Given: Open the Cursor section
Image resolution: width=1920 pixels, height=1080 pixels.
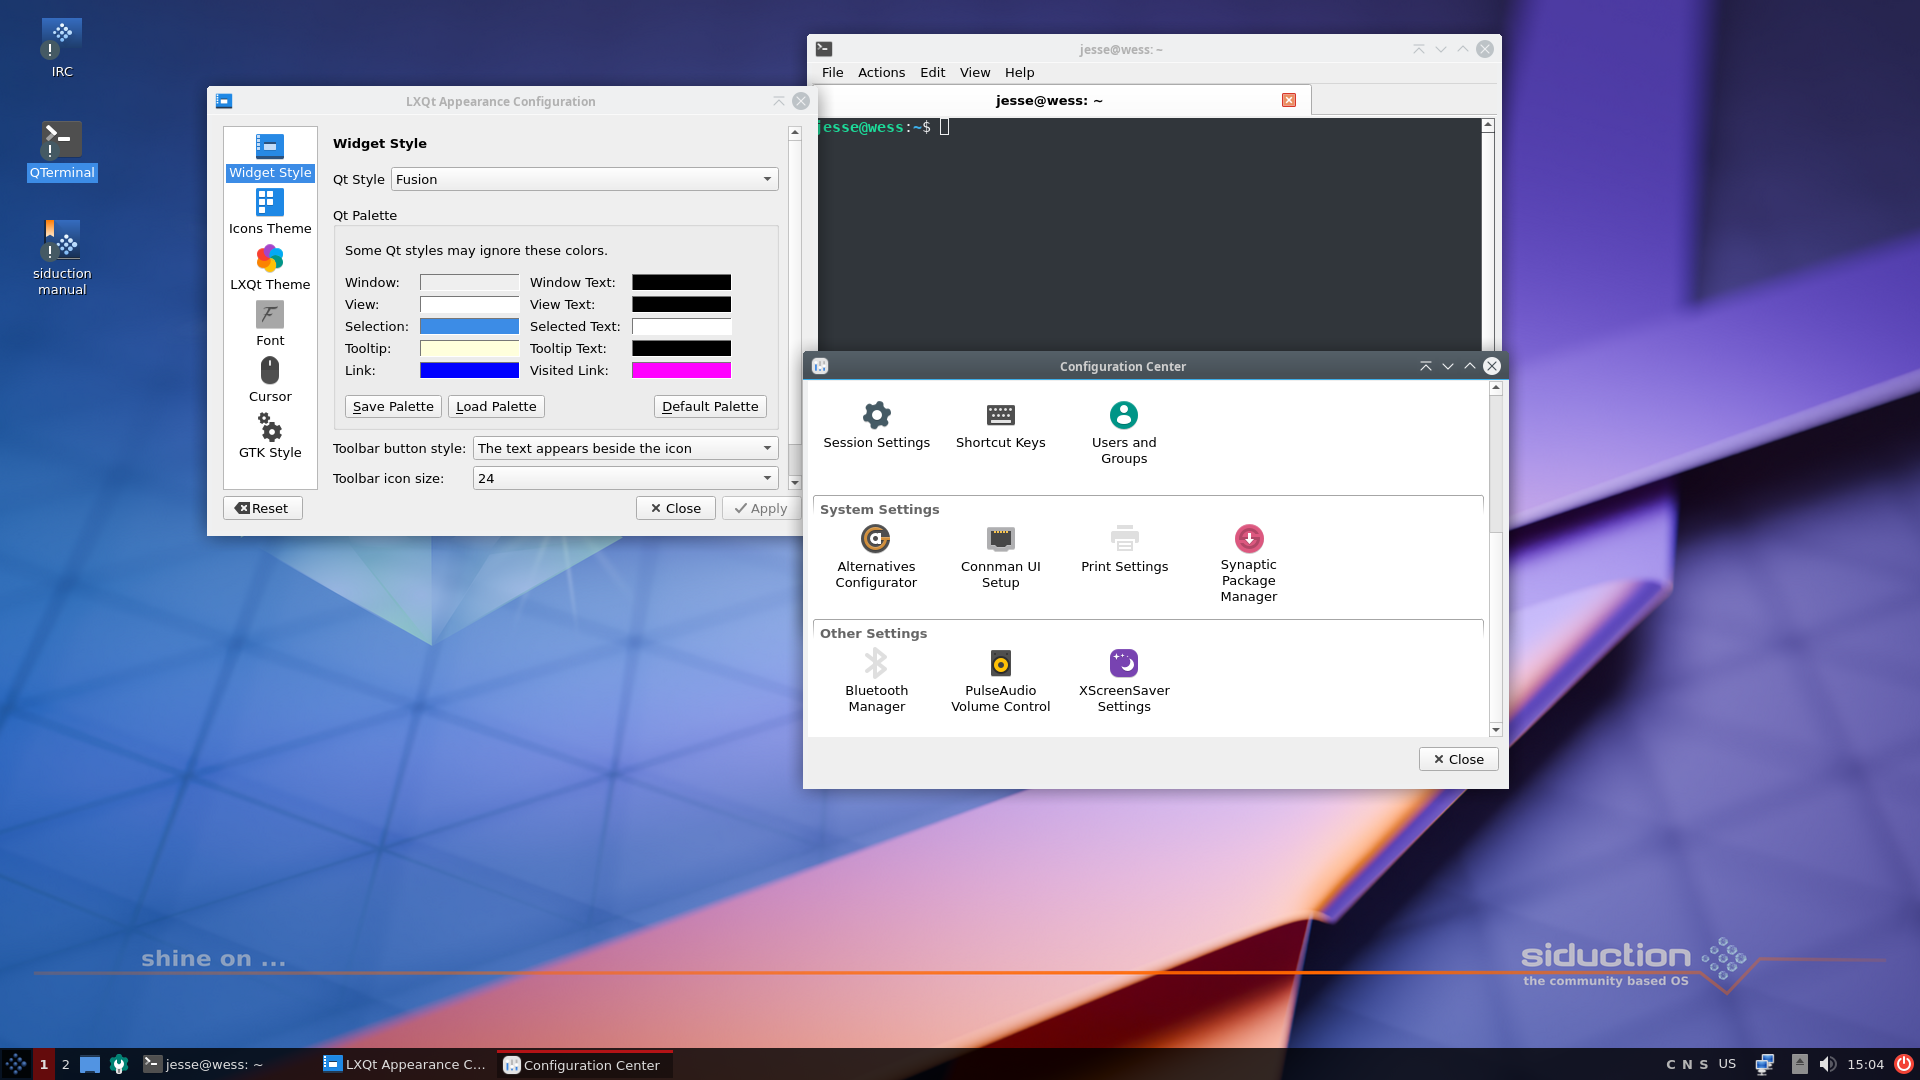Looking at the screenshot, I should coord(270,380).
